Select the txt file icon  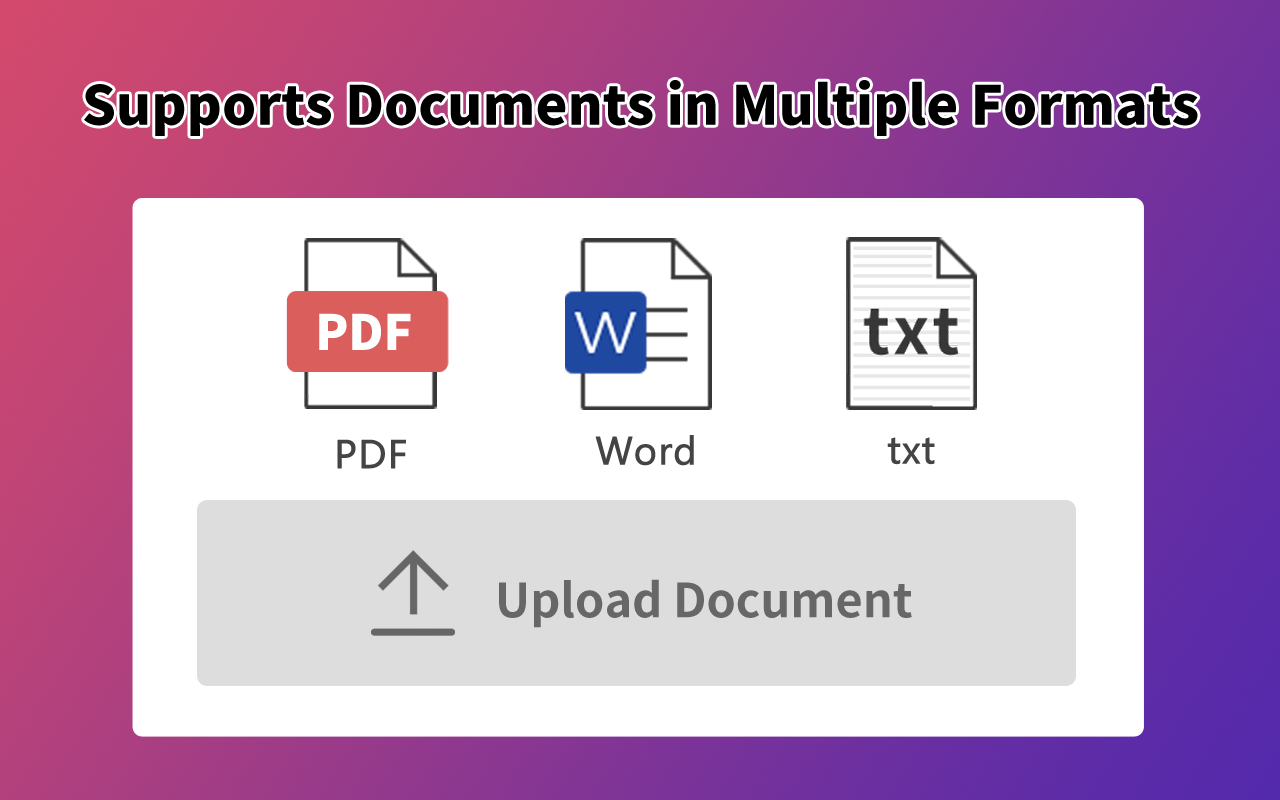tap(910, 323)
